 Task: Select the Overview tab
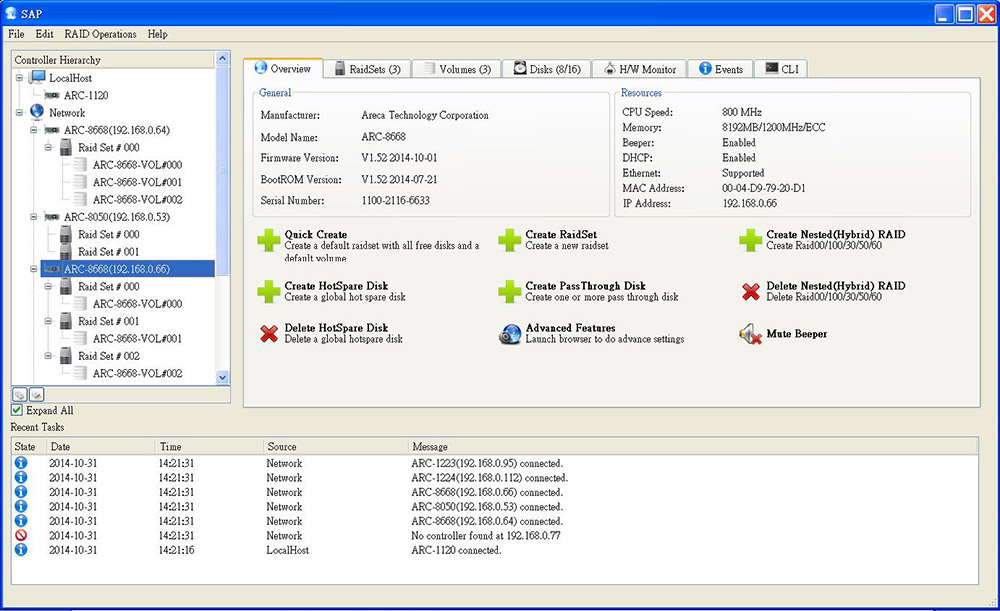(283, 68)
